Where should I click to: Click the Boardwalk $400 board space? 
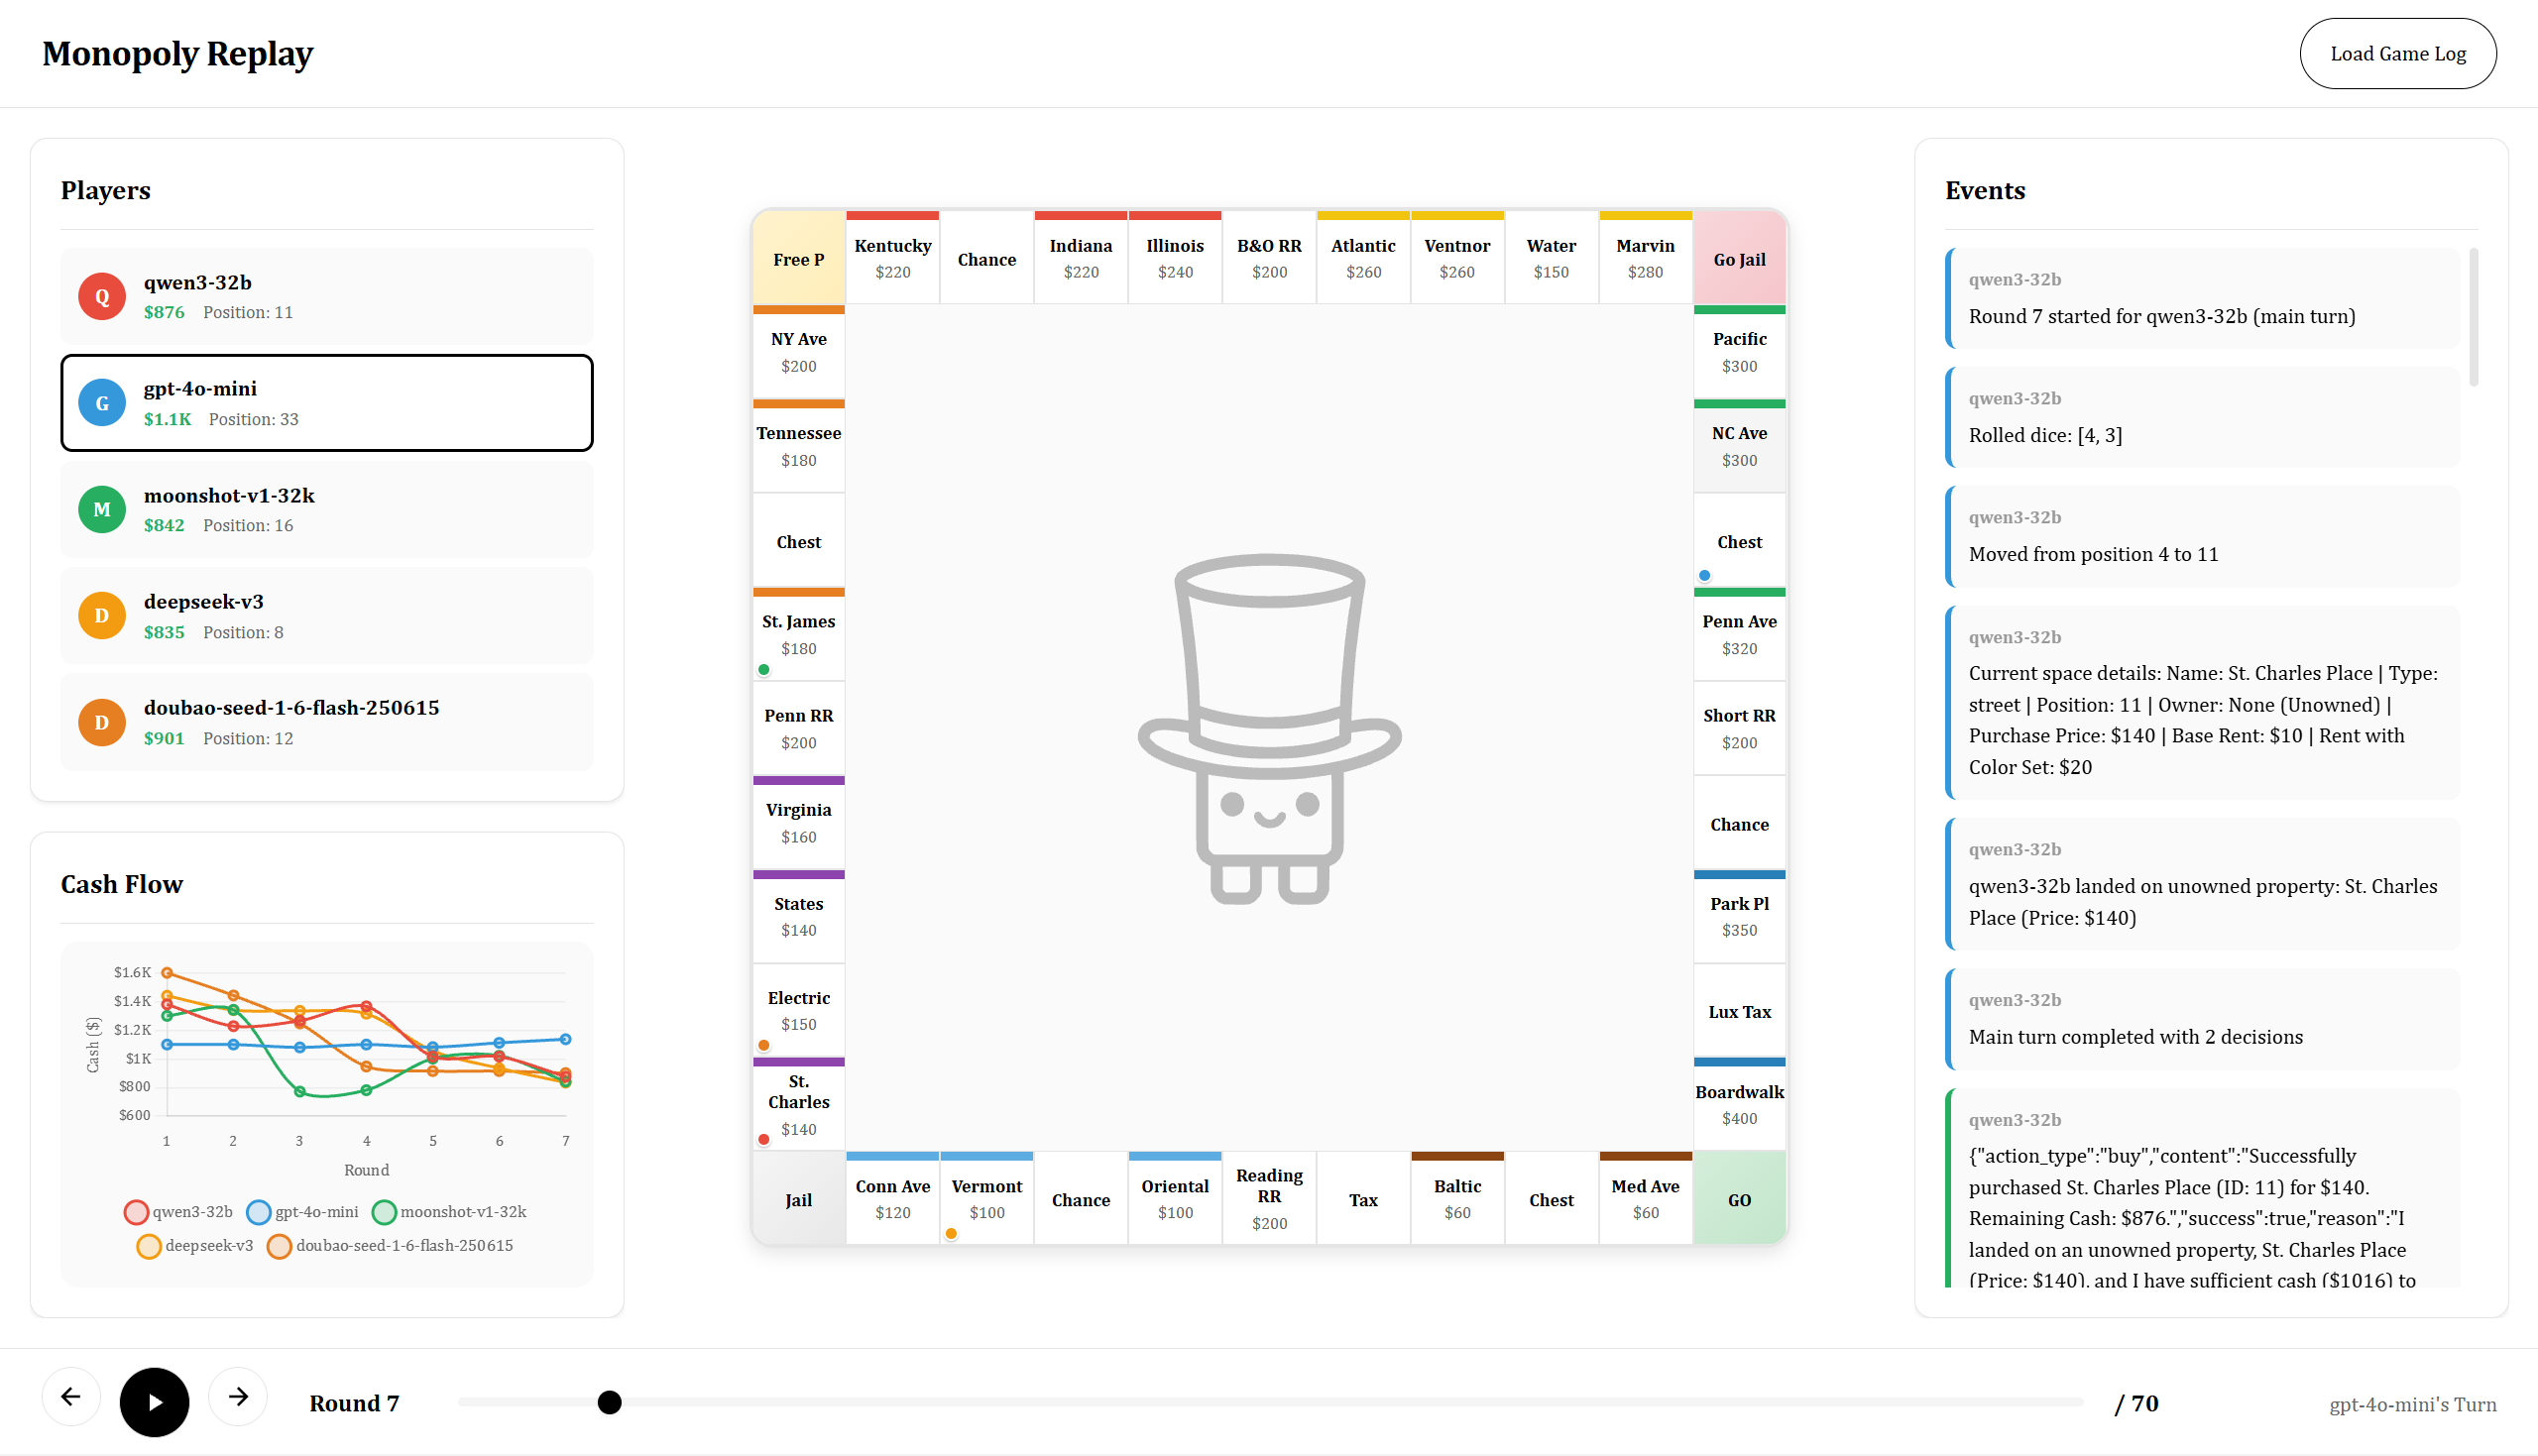(1739, 1104)
